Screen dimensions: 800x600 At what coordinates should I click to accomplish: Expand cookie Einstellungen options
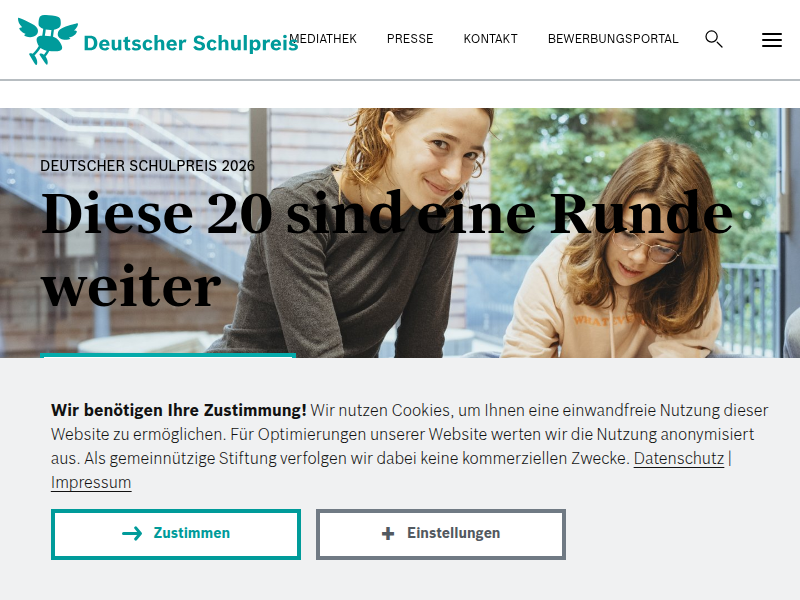[441, 534]
